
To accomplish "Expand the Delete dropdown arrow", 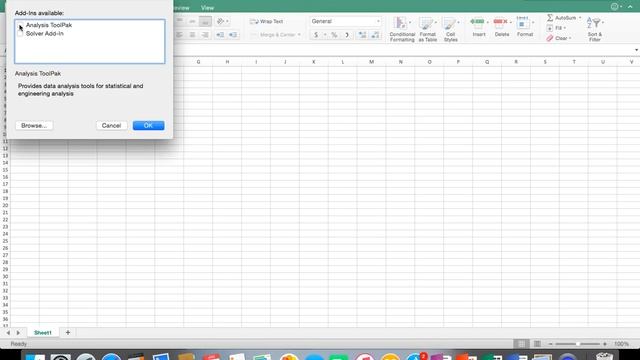I will (x=511, y=22).
